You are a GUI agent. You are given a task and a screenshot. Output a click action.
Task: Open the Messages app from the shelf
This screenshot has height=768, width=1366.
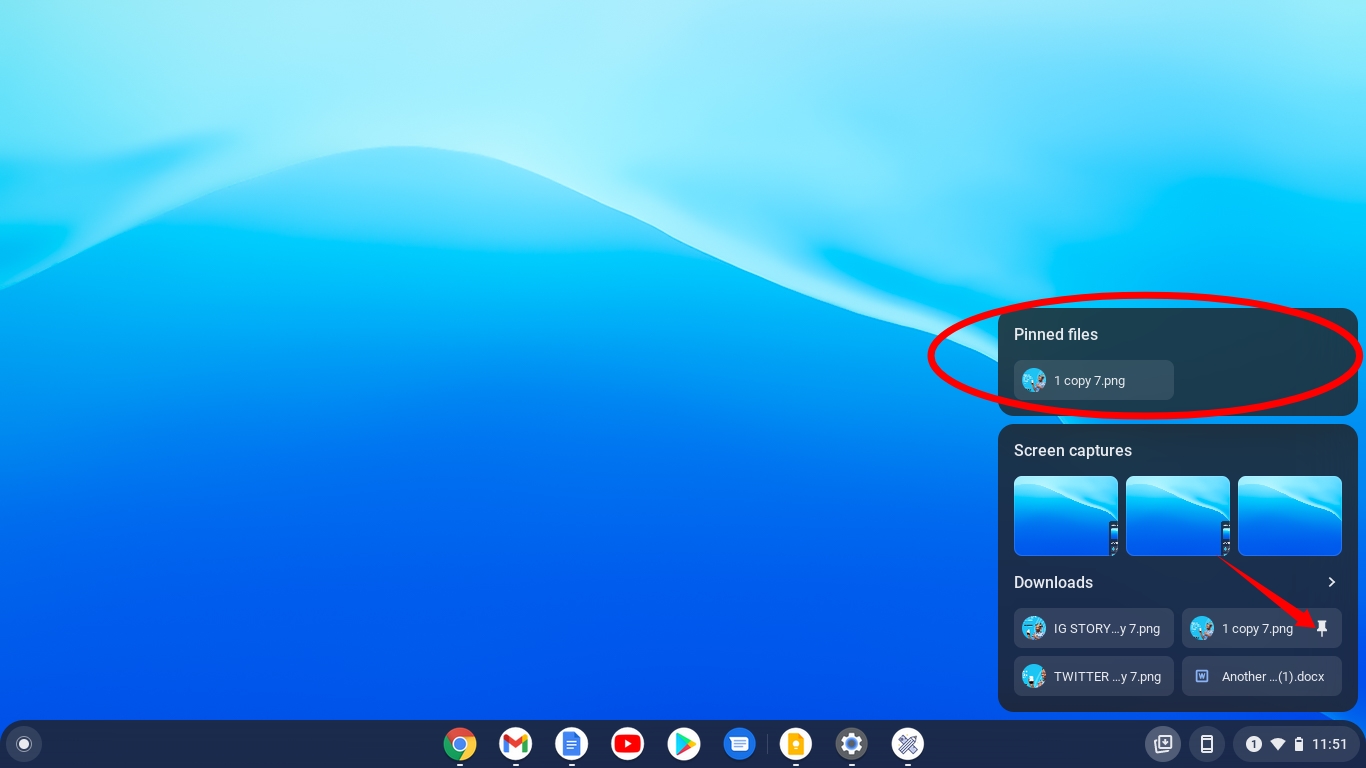[x=740, y=744]
